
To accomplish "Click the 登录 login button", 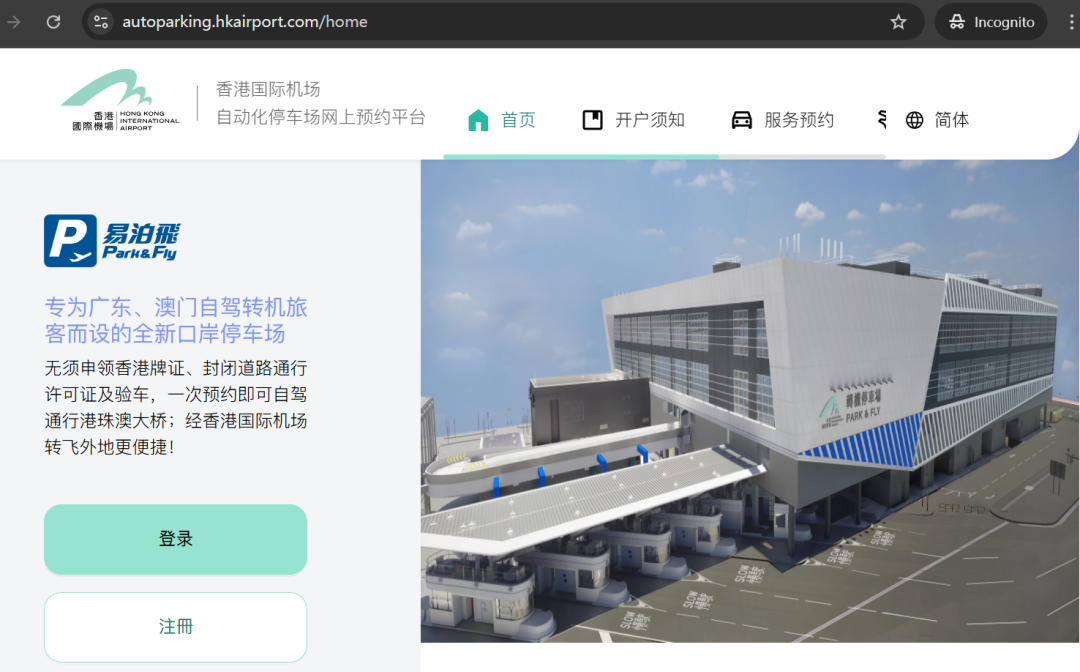I will 176,539.
